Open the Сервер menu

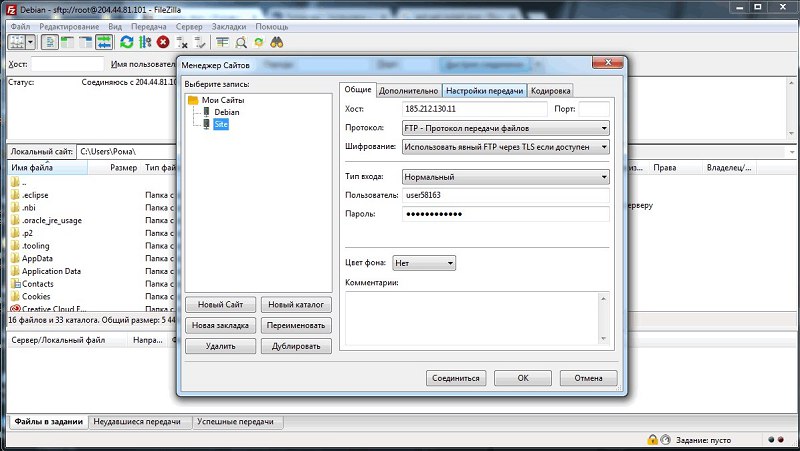click(x=189, y=27)
